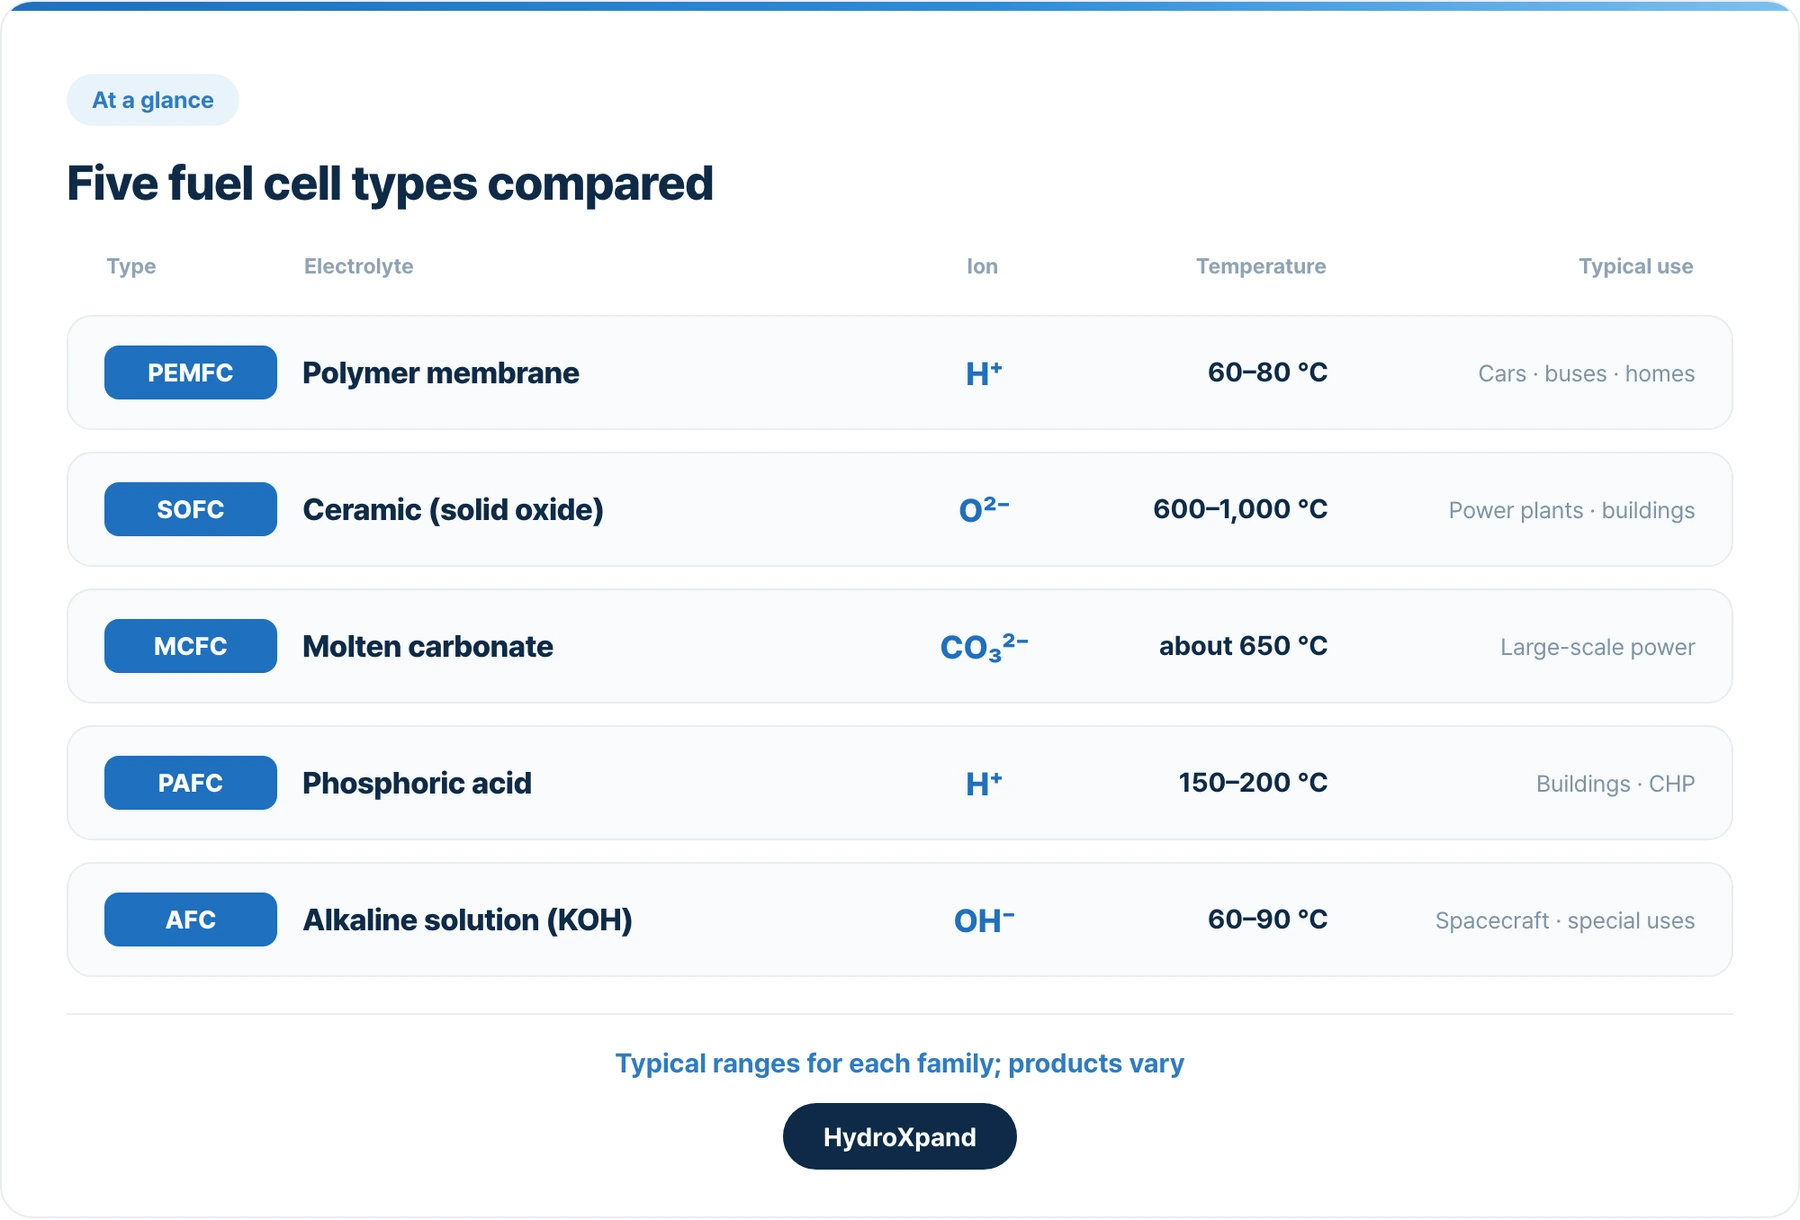This screenshot has height=1220, width=1800.
Task: Click the Type column header
Action: coord(131,266)
